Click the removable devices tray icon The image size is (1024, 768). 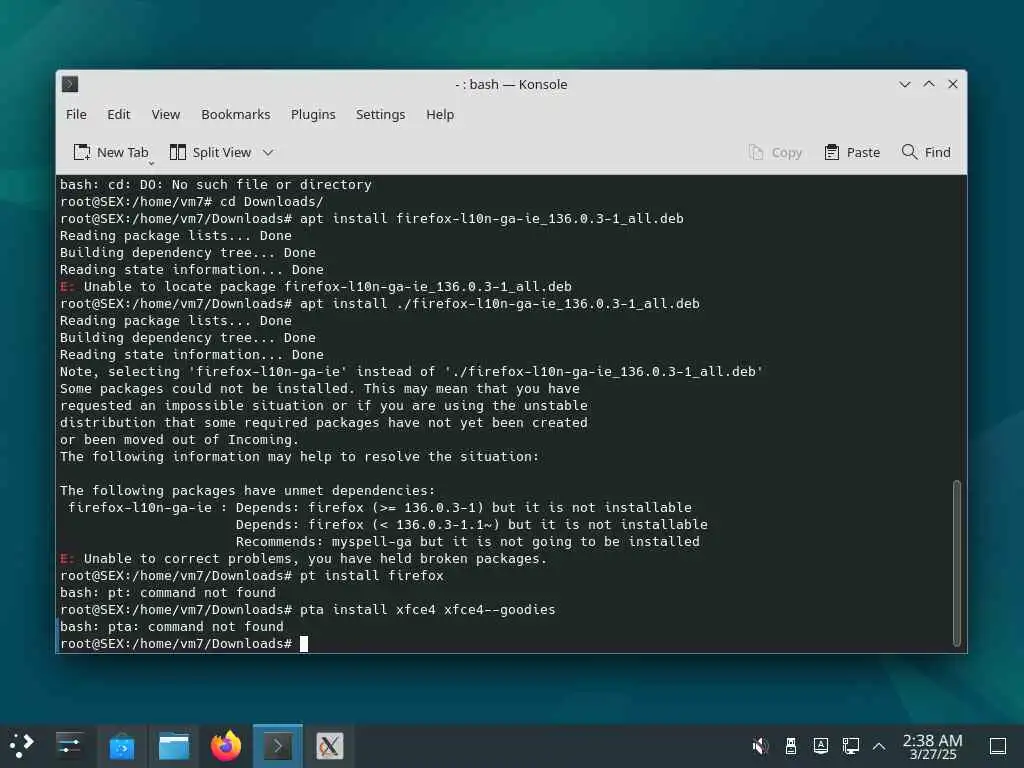(791, 746)
